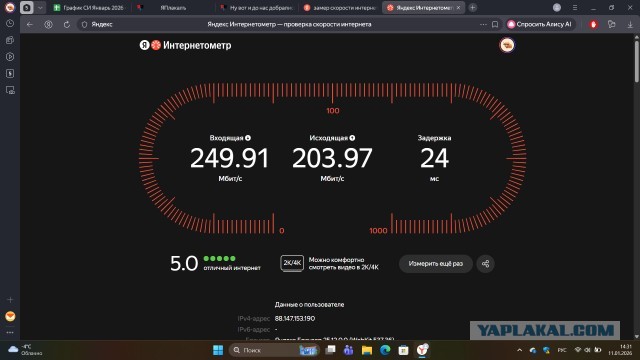
Task: Open Microsoft Store from the taskbar
Action: click(403, 350)
